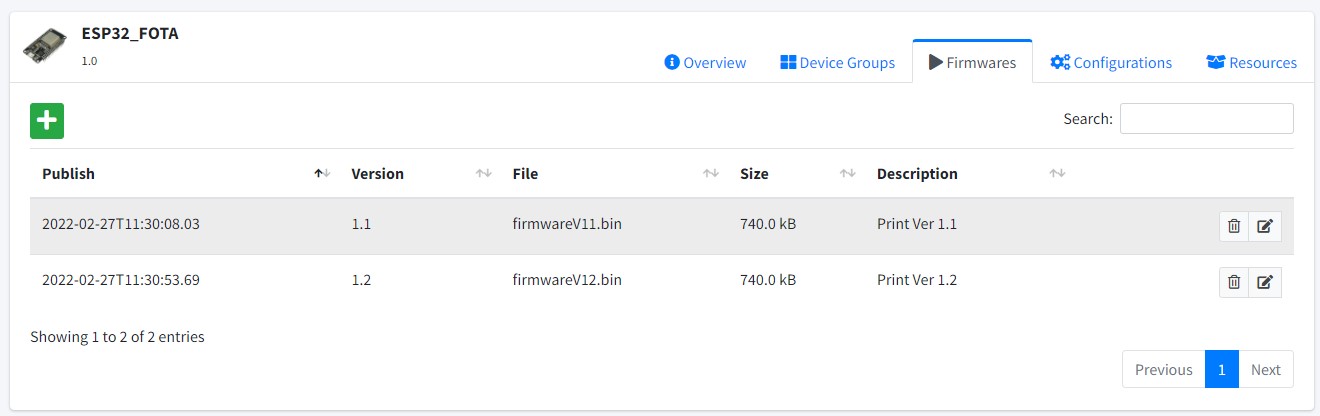
Task: Go to the Resources tab
Action: 1251,63
